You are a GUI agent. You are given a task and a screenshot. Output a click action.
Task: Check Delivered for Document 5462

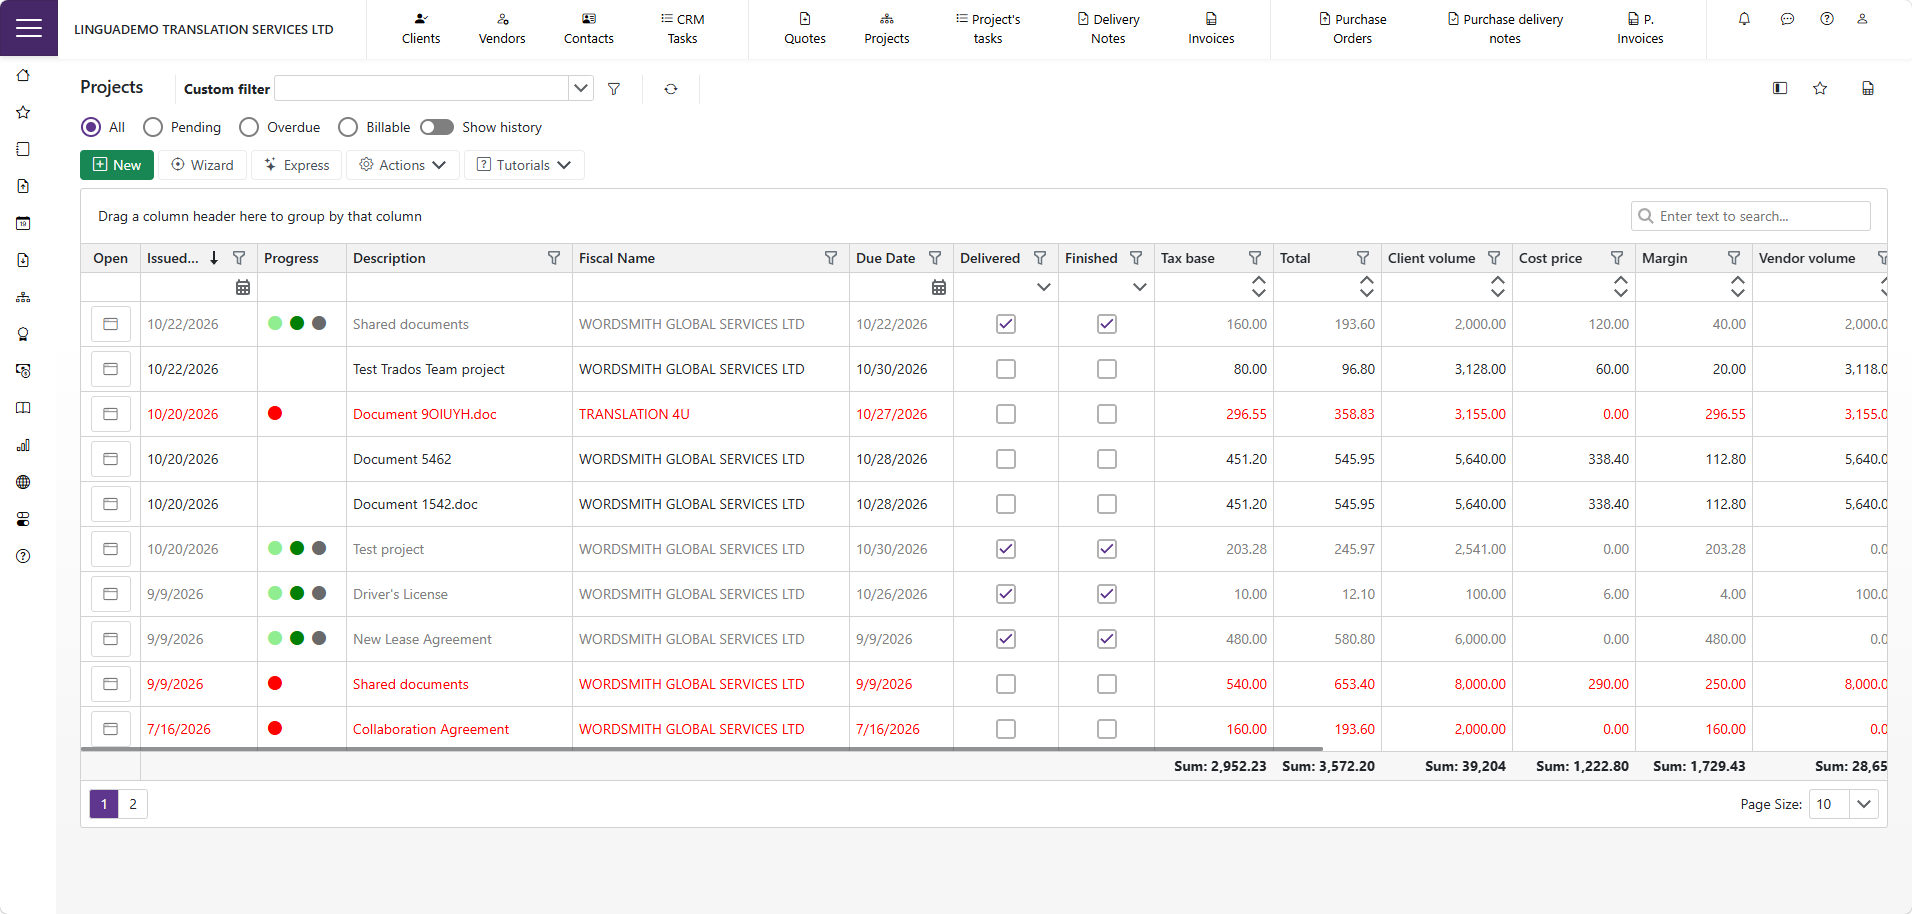pyautogui.click(x=1006, y=459)
